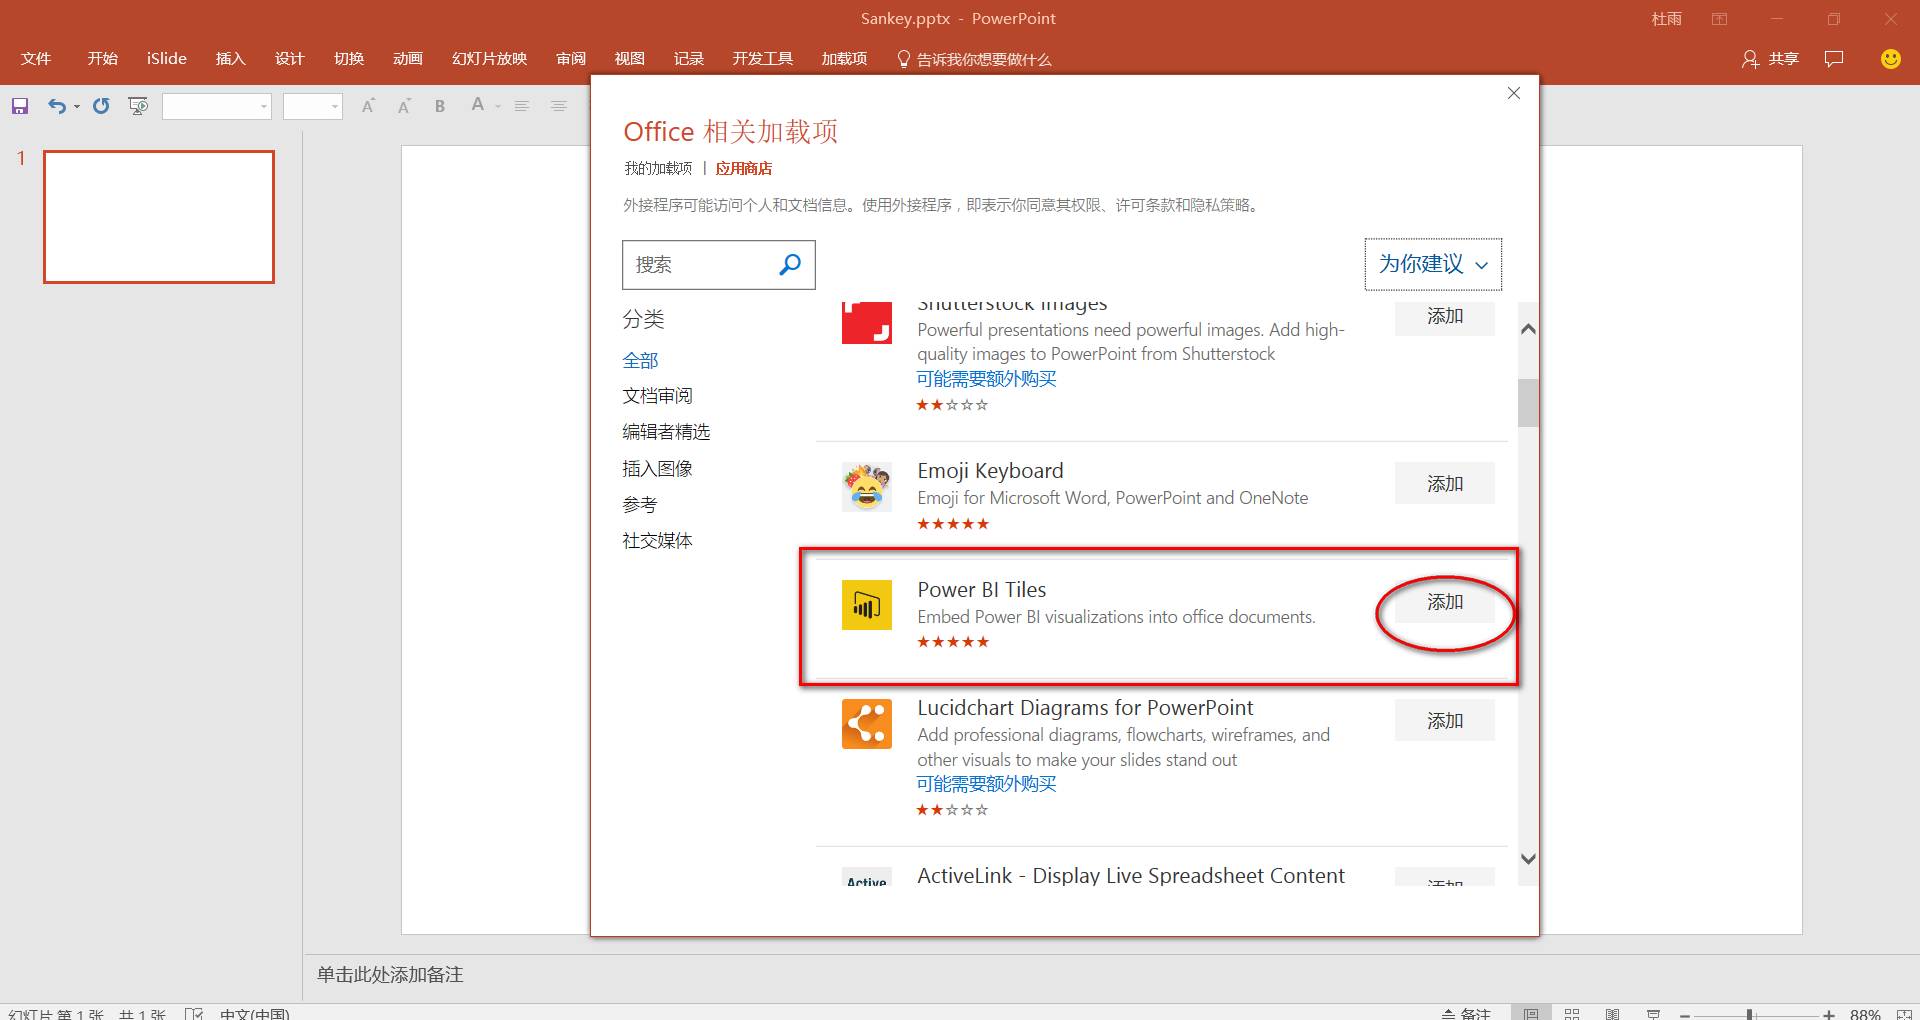Select the 参考 category
Screen dimensions: 1920x1020
point(640,505)
